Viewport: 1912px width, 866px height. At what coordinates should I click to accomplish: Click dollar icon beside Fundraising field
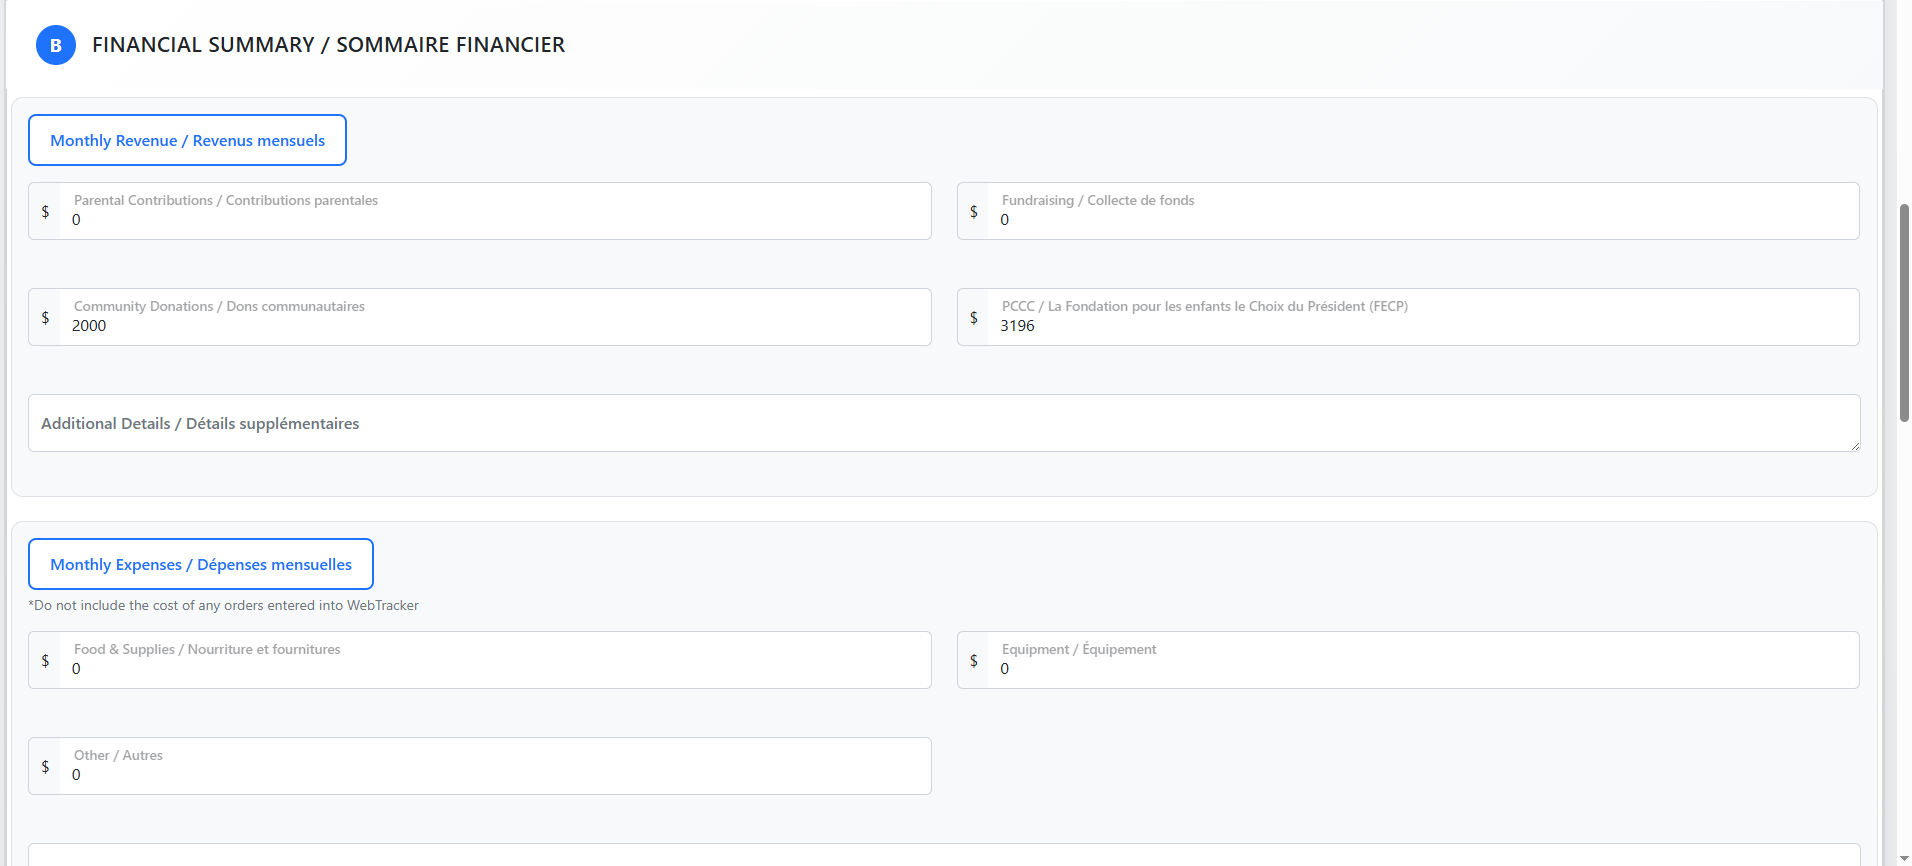(974, 211)
